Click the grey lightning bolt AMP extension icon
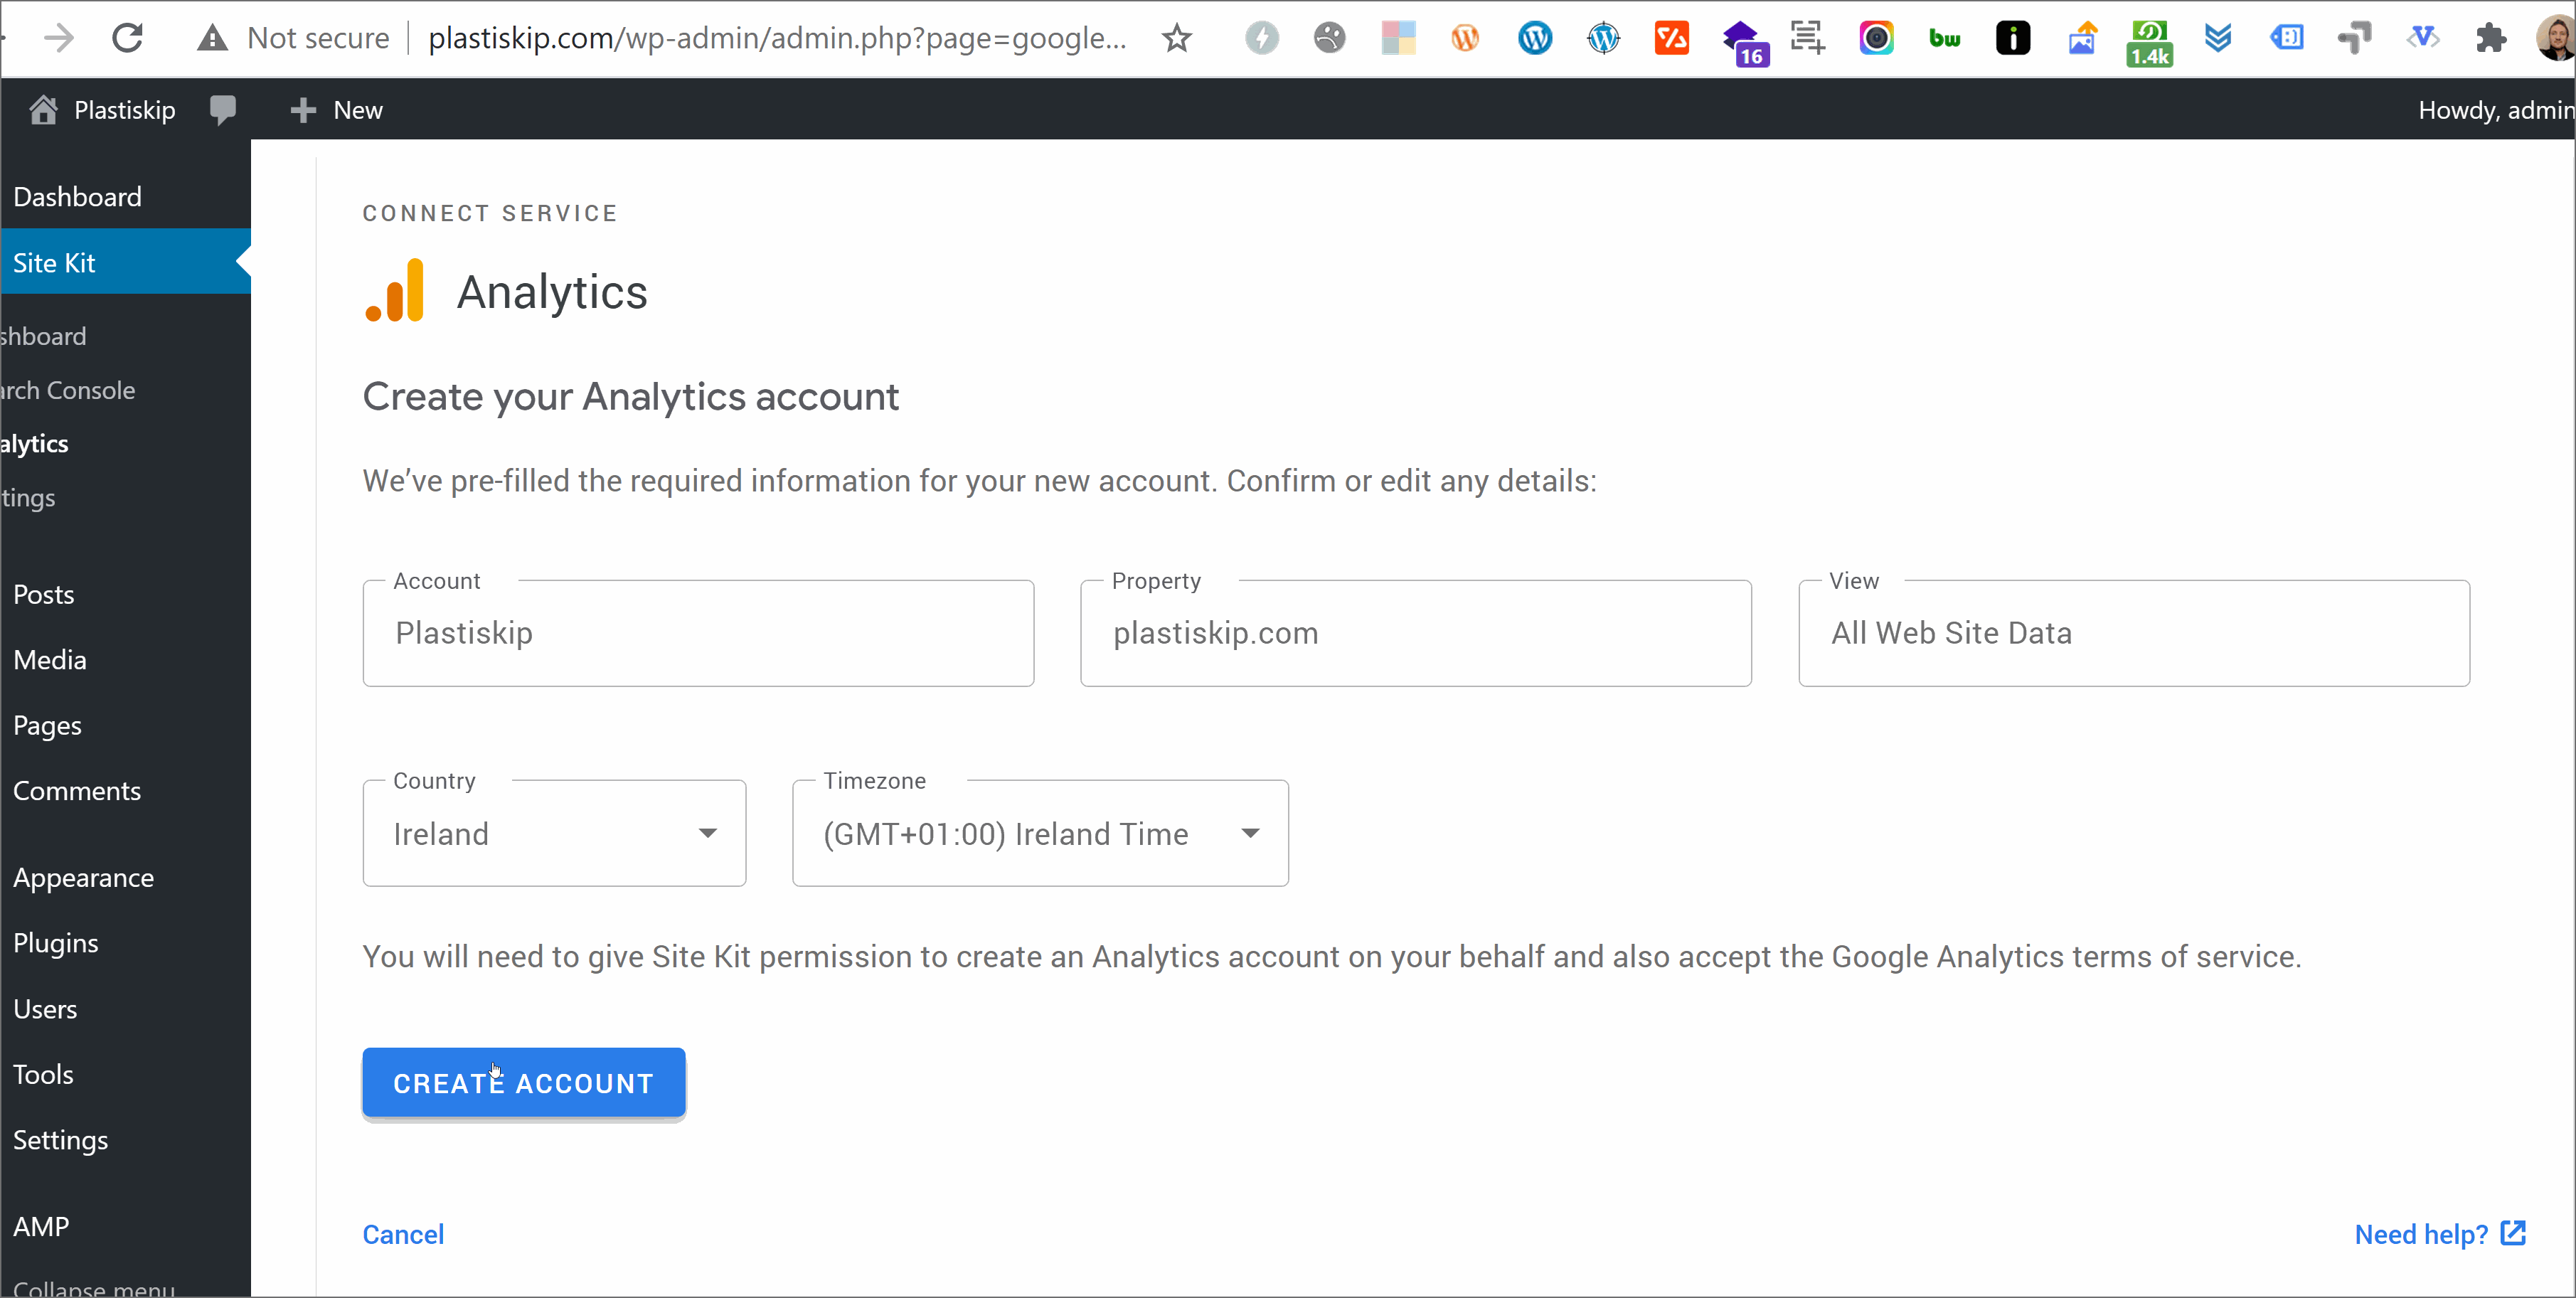2576x1298 pixels. 1261,38
